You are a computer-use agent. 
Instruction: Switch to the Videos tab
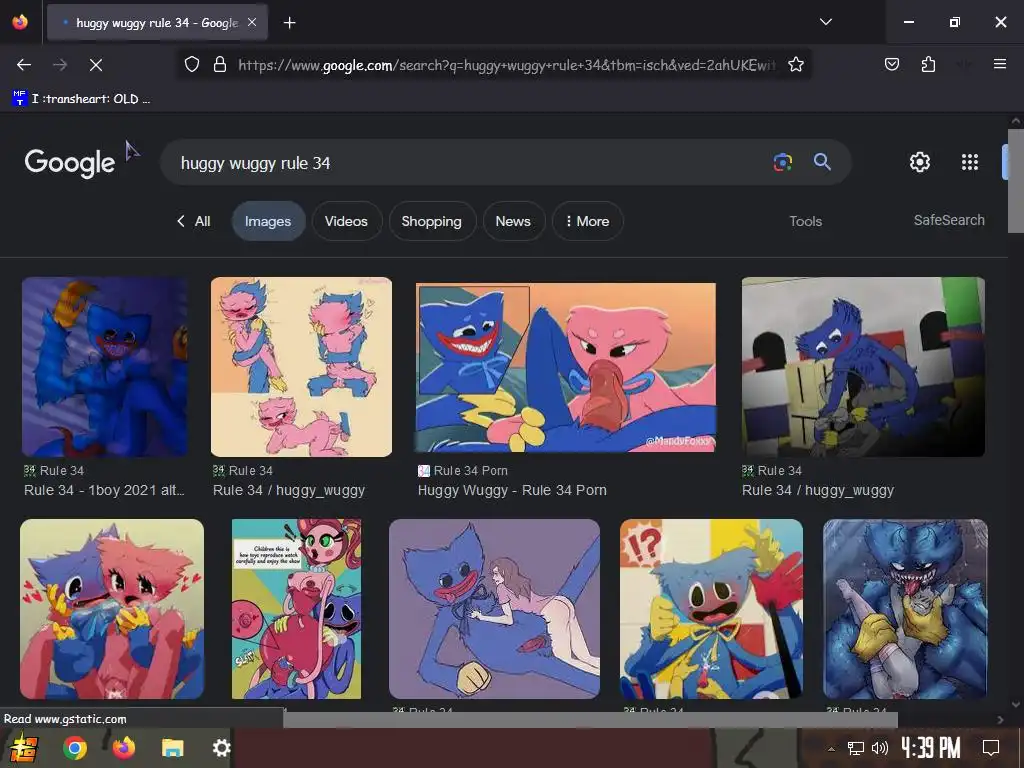tap(346, 221)
